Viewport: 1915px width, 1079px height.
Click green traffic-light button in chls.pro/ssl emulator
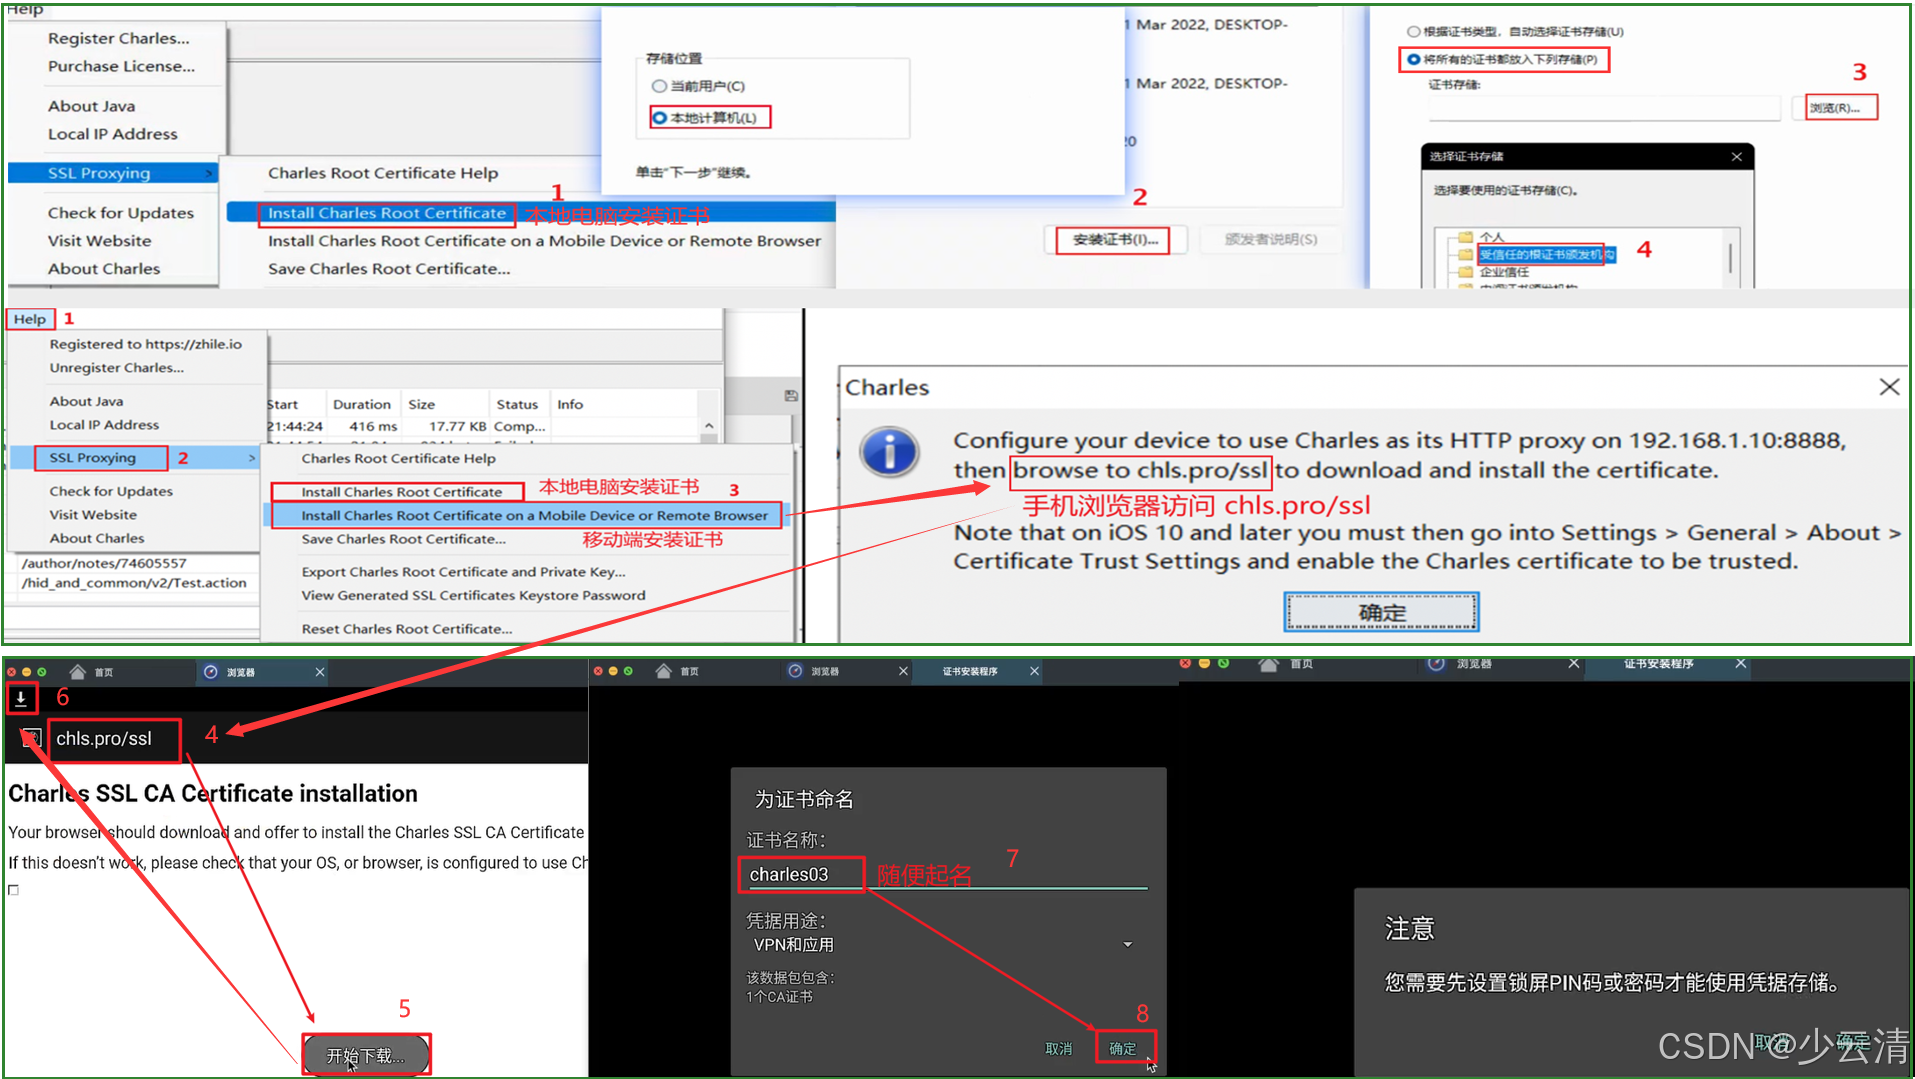coord(42,672)
